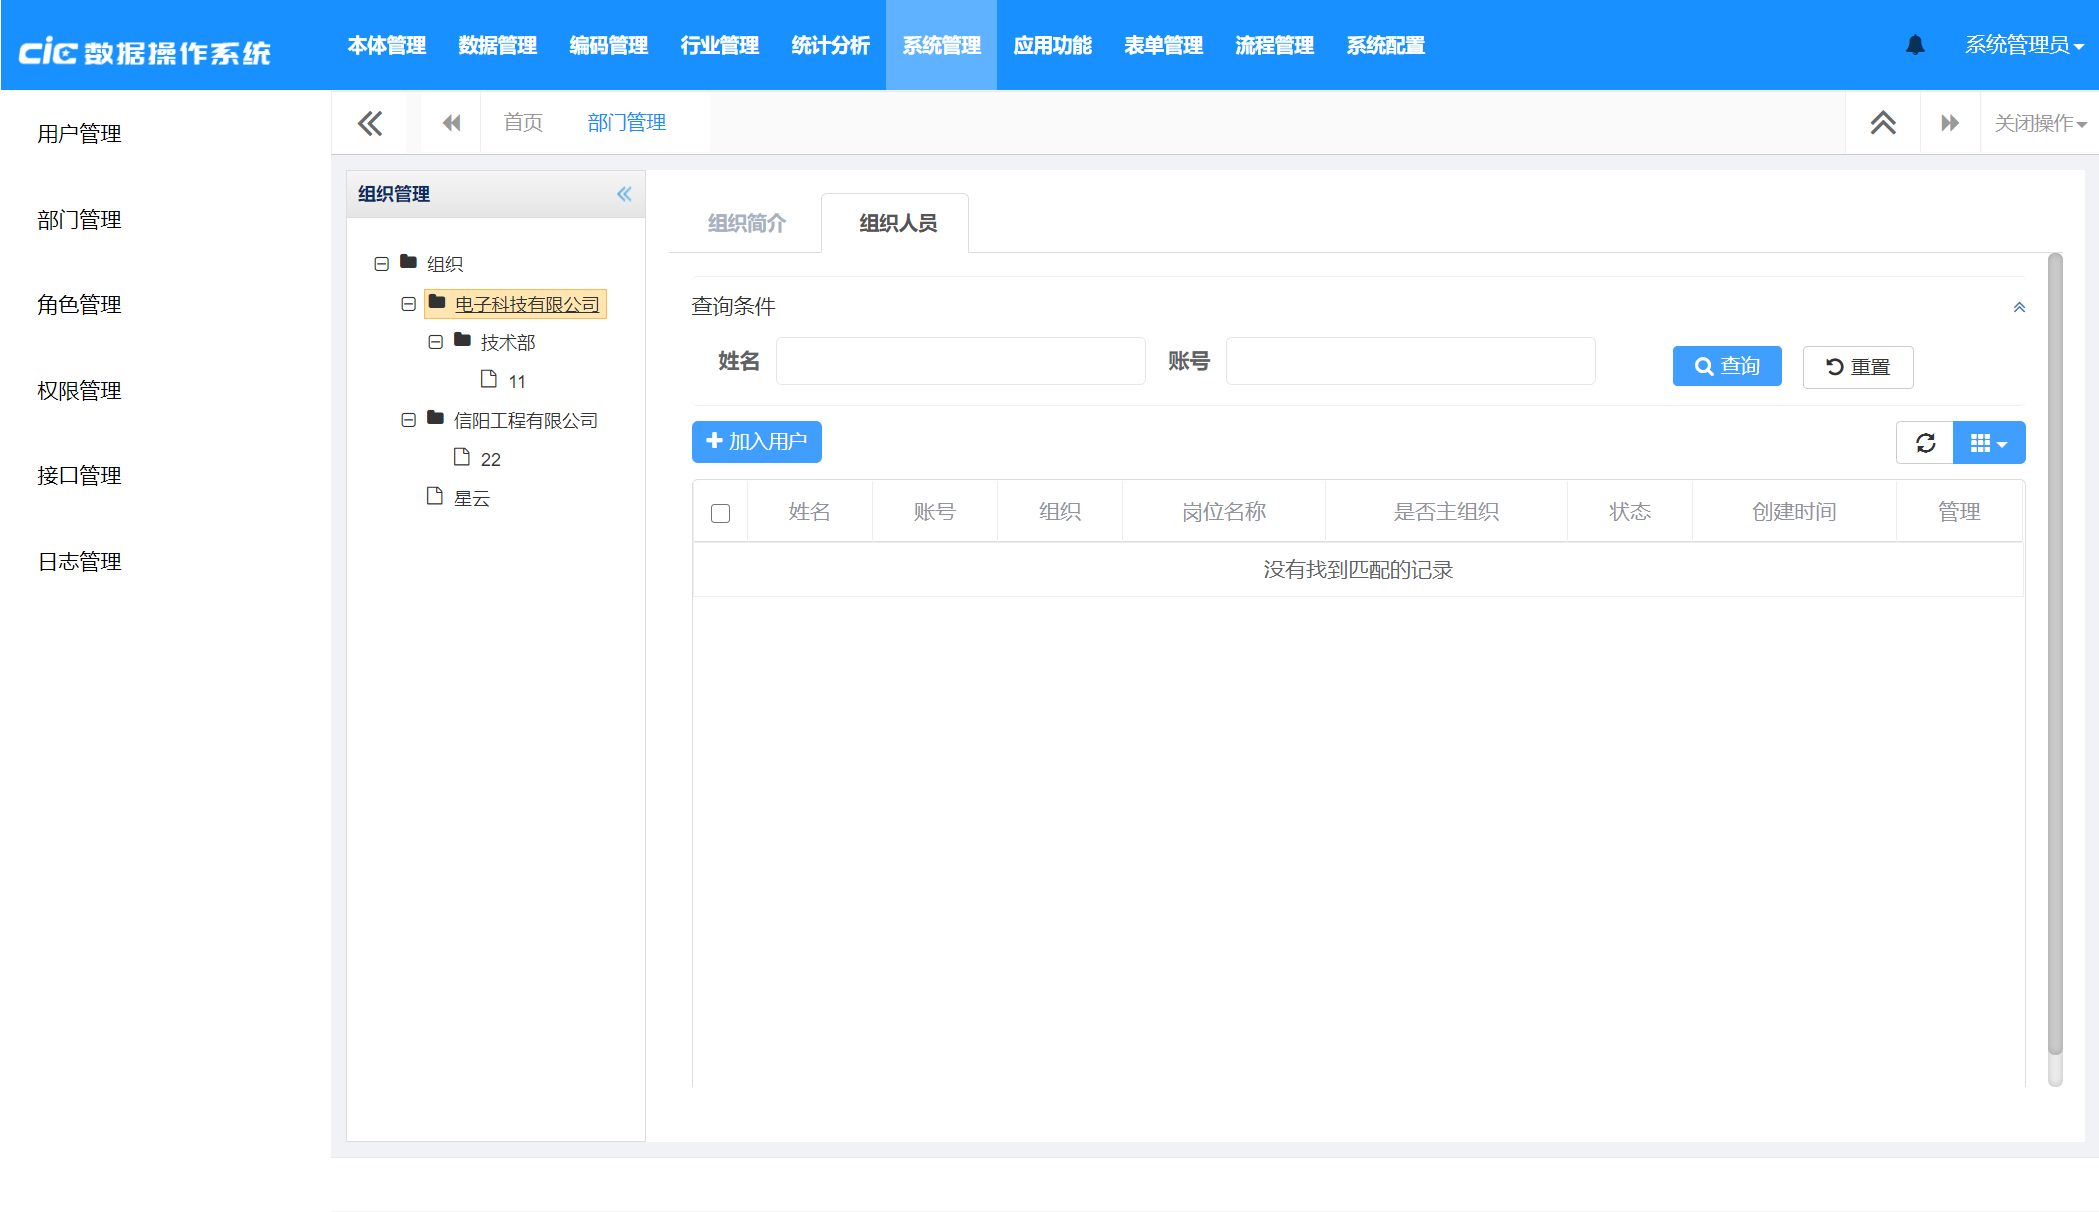Click the tab scroll-right forward icon

tap(1949, 123)
